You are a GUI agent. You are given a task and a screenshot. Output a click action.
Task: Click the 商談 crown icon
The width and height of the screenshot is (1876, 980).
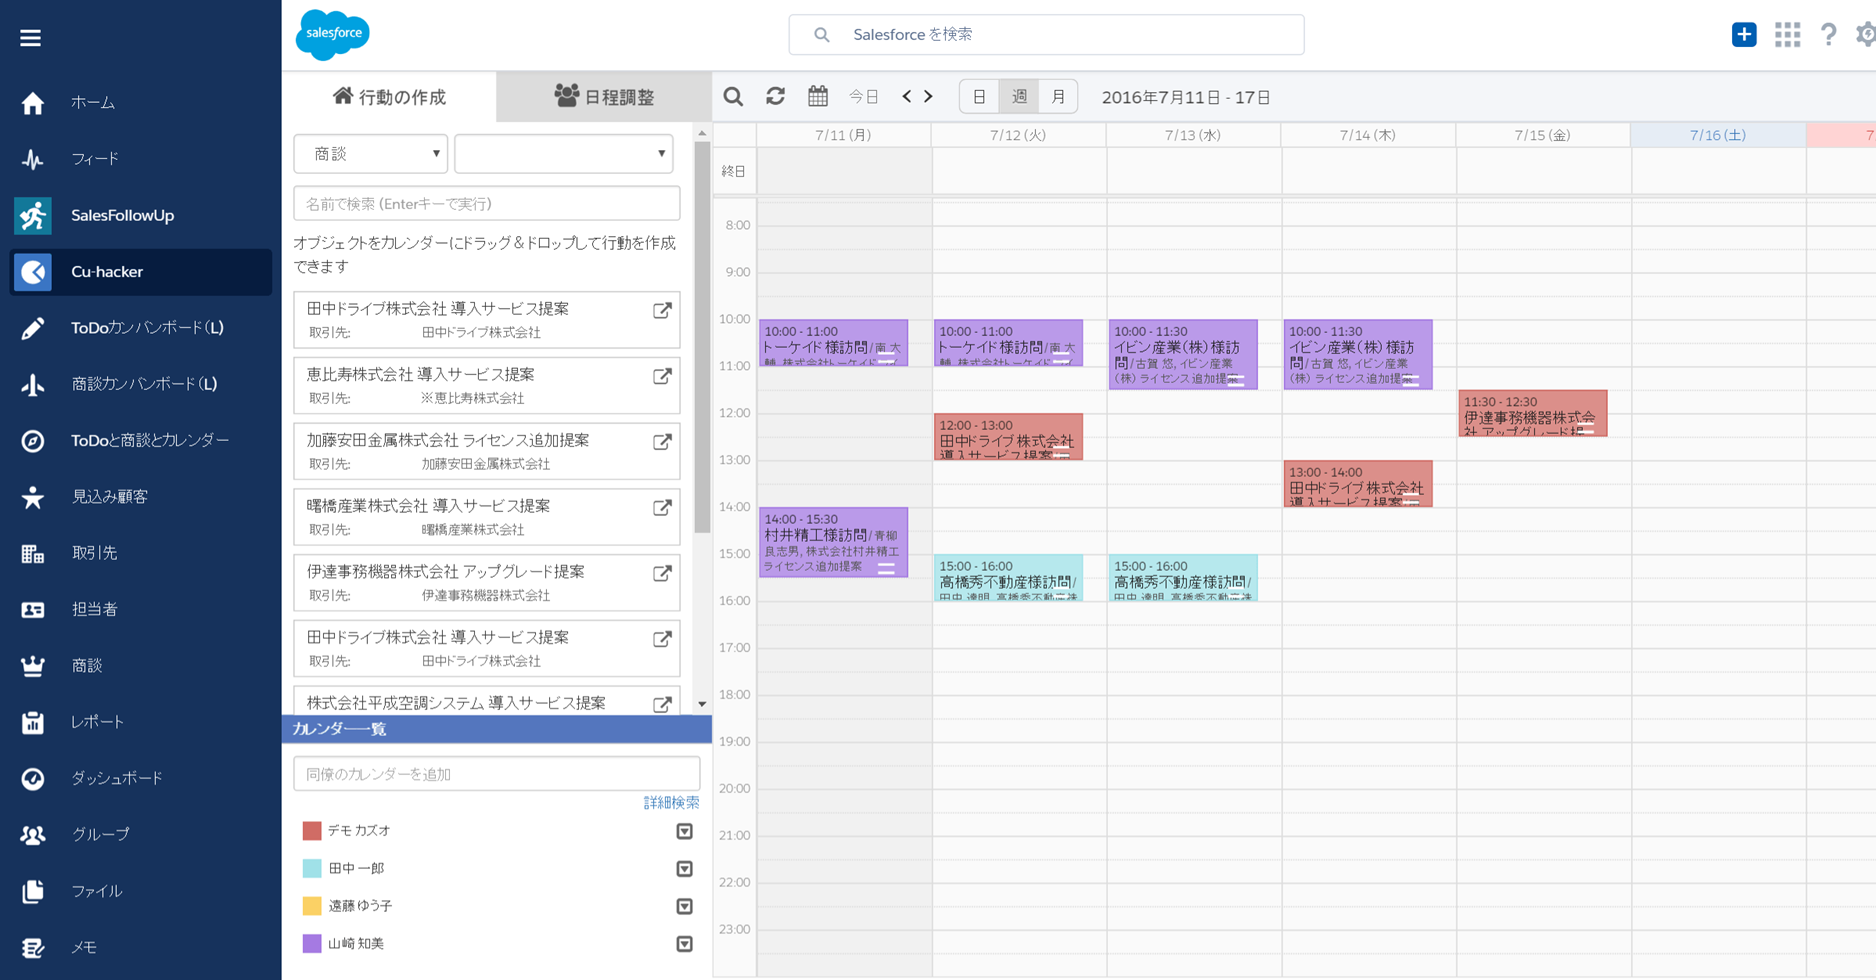[x=33, y=666]
